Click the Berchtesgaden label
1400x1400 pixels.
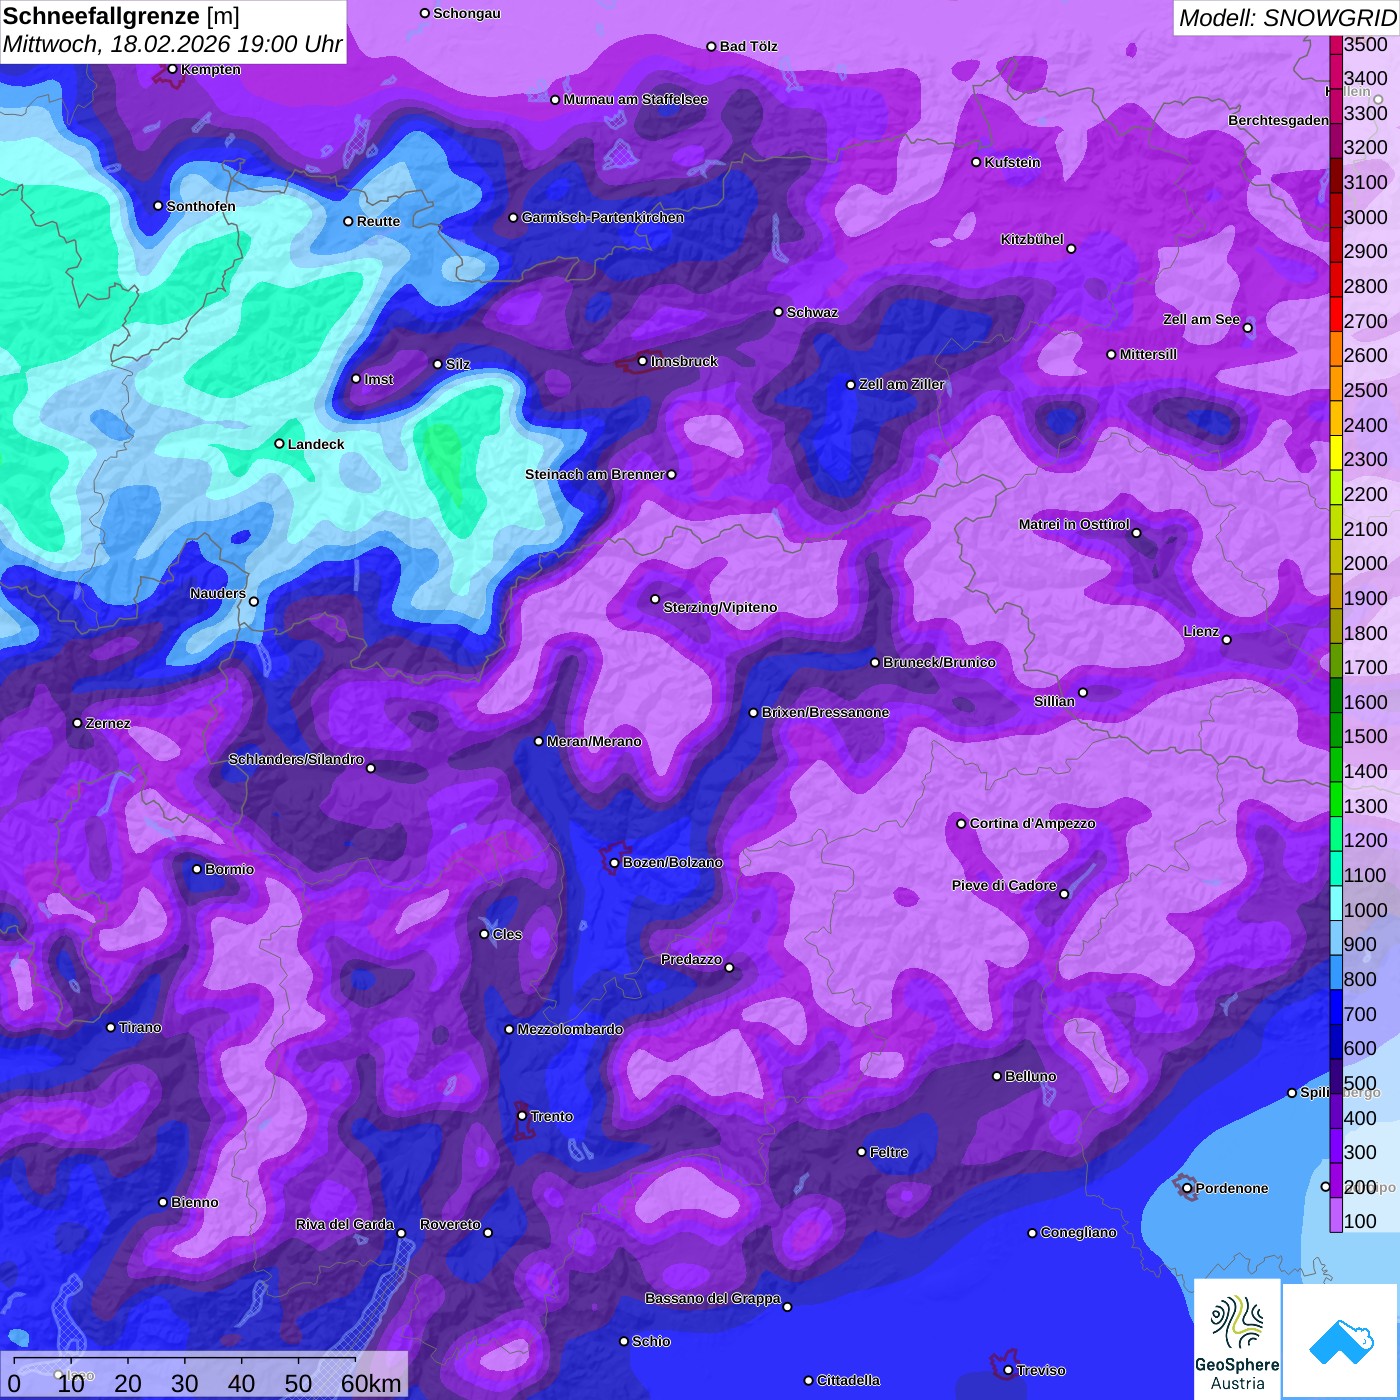1279,120
